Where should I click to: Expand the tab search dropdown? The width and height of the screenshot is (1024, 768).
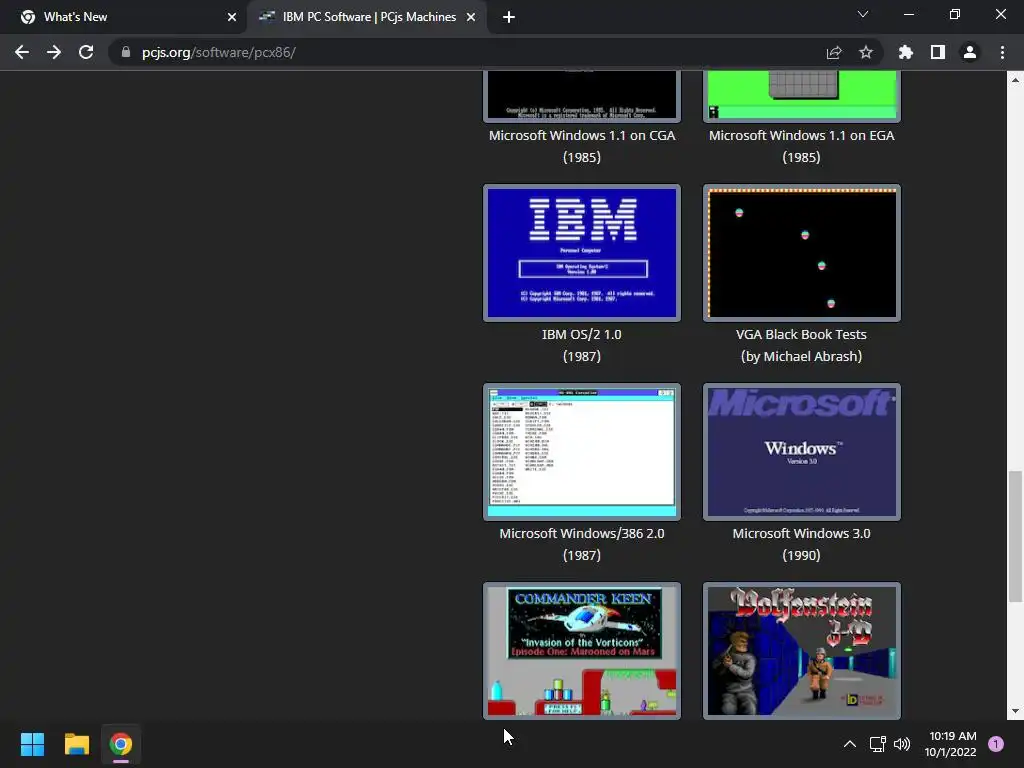pos(863,14)
